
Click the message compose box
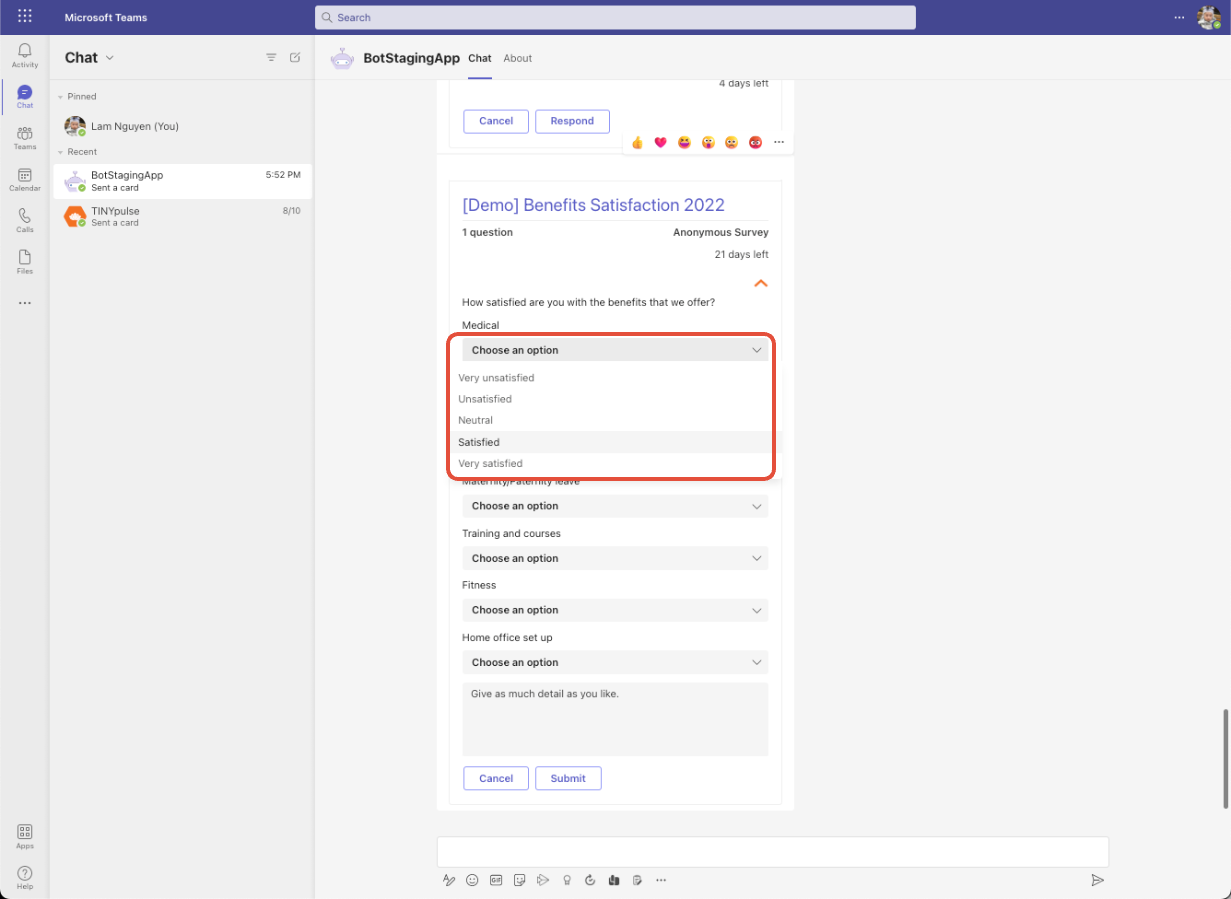point(773,852)
